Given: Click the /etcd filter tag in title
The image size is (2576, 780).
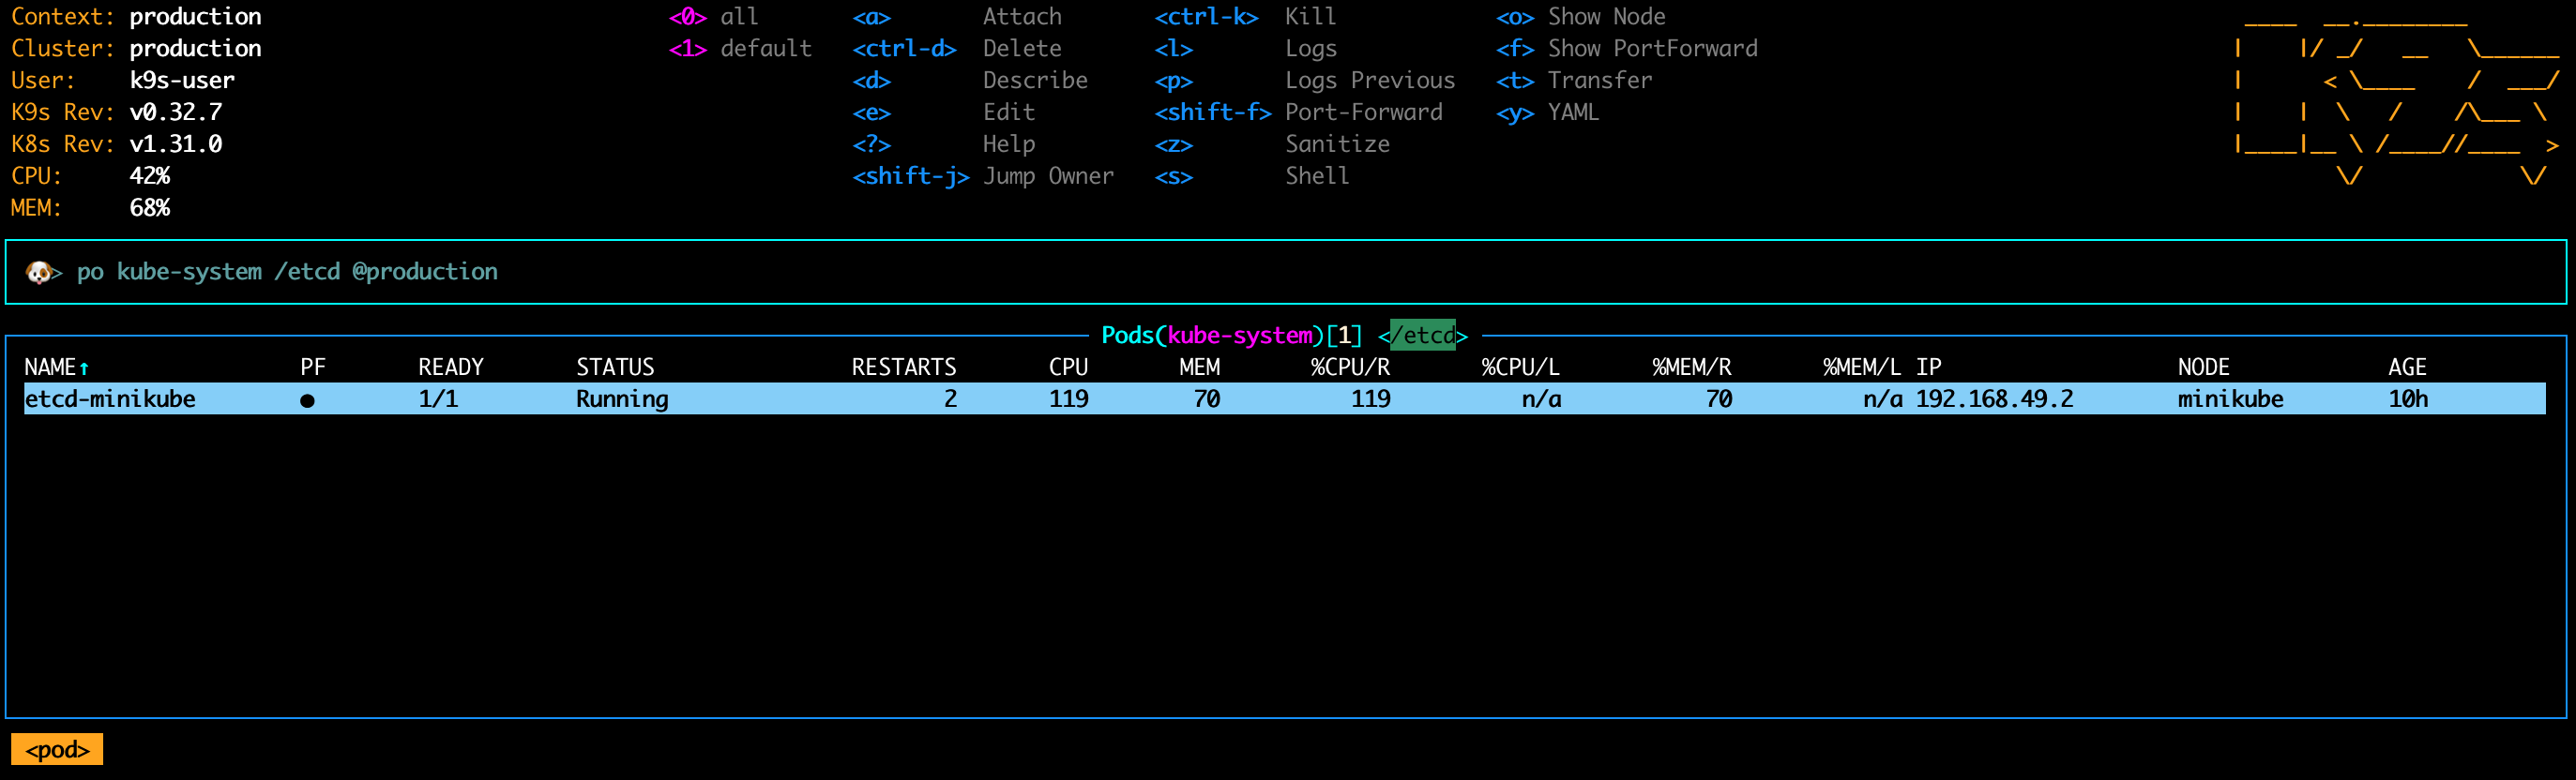Looking at the screenshot, I should coord(1423,336).
